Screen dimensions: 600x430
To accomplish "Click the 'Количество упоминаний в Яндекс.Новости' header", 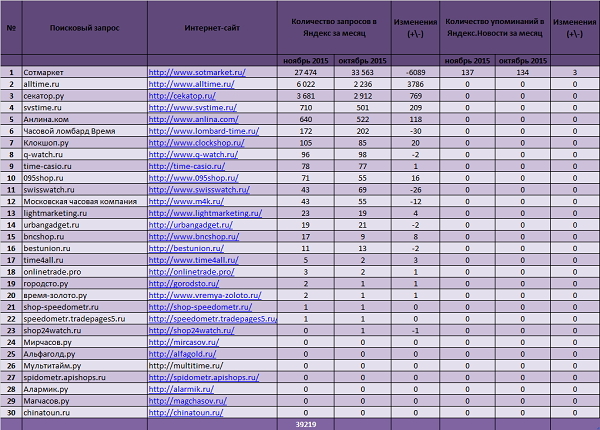I will pos(495,28).
